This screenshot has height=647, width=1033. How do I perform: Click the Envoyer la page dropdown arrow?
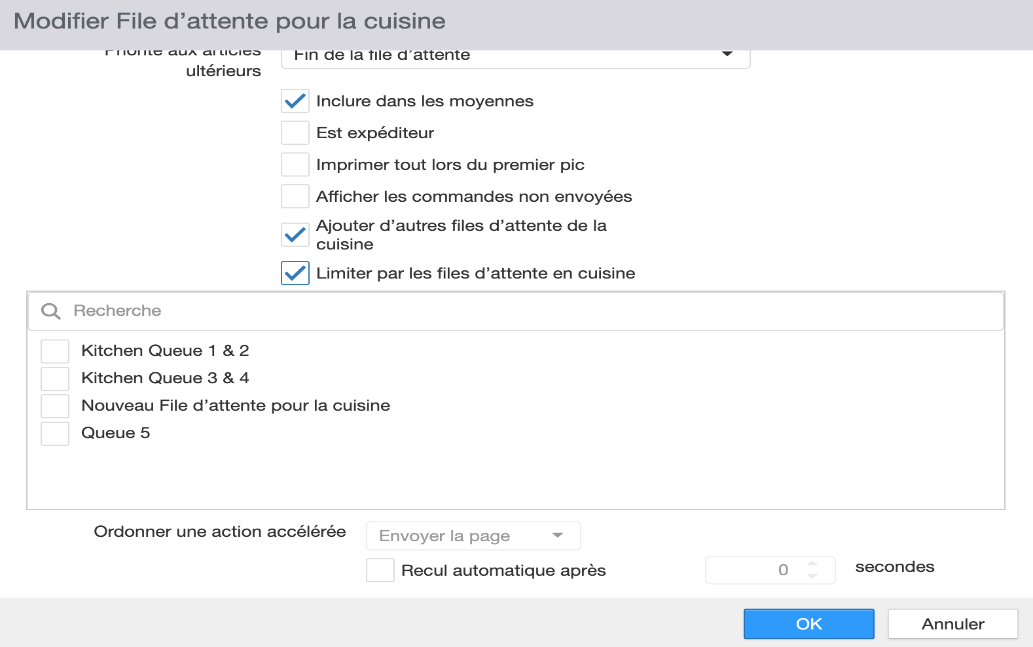coord(557,535)
